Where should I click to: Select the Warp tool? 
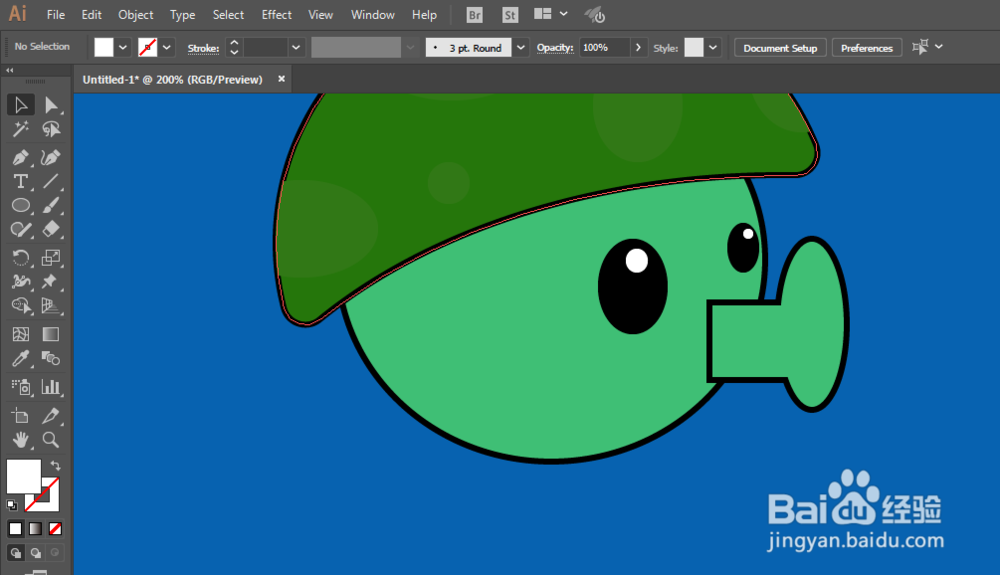coord(20,281)
